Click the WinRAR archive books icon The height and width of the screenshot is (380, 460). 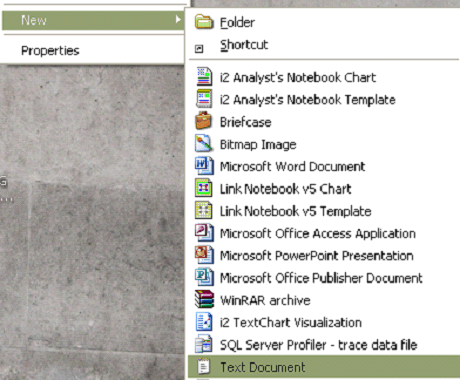[204, 299]
